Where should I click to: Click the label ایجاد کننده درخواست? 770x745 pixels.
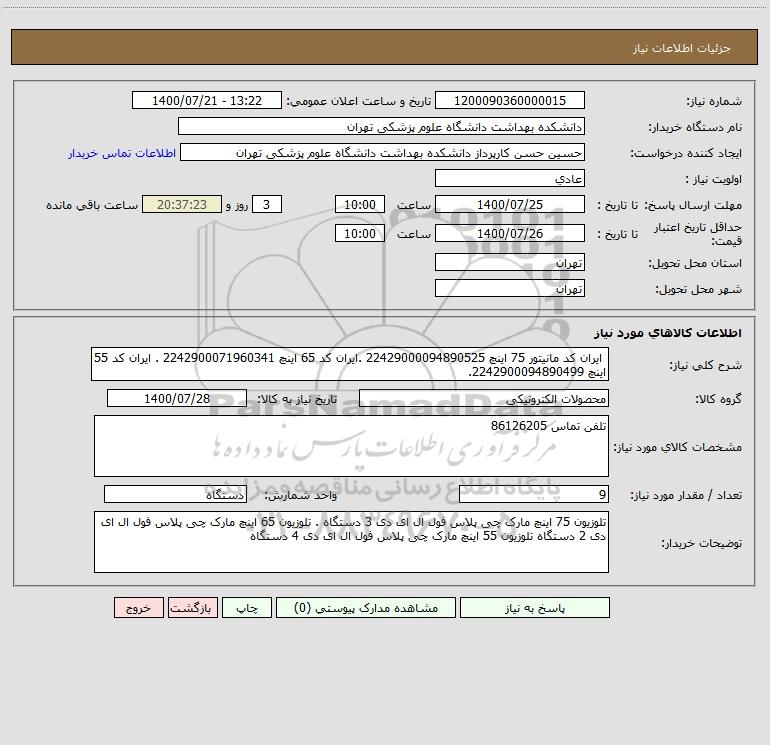[x=686, y=153]
